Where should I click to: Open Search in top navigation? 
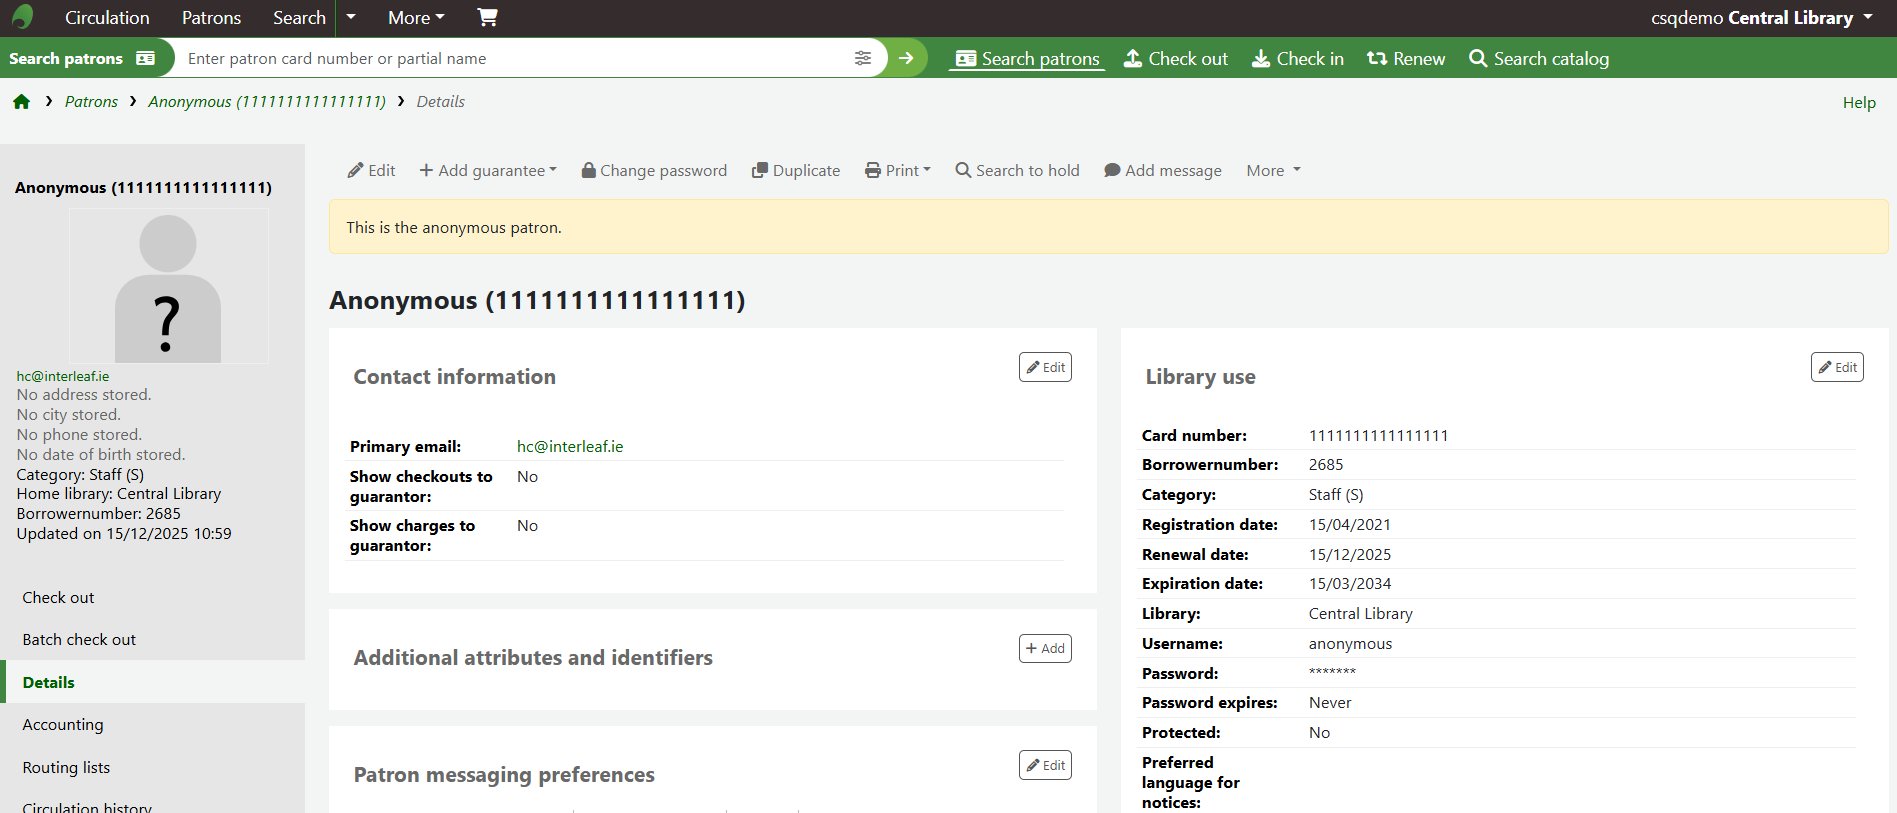pos(299,17)
